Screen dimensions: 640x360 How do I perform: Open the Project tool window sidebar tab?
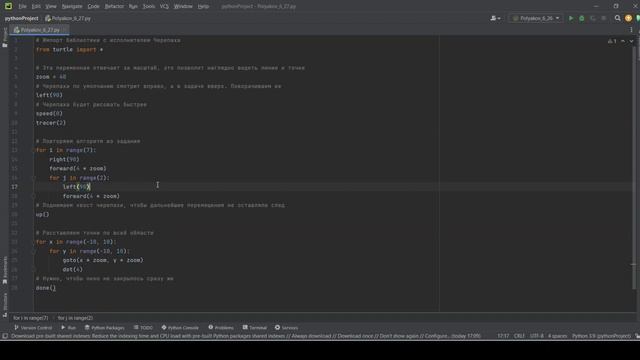click(x=4, y=38)
